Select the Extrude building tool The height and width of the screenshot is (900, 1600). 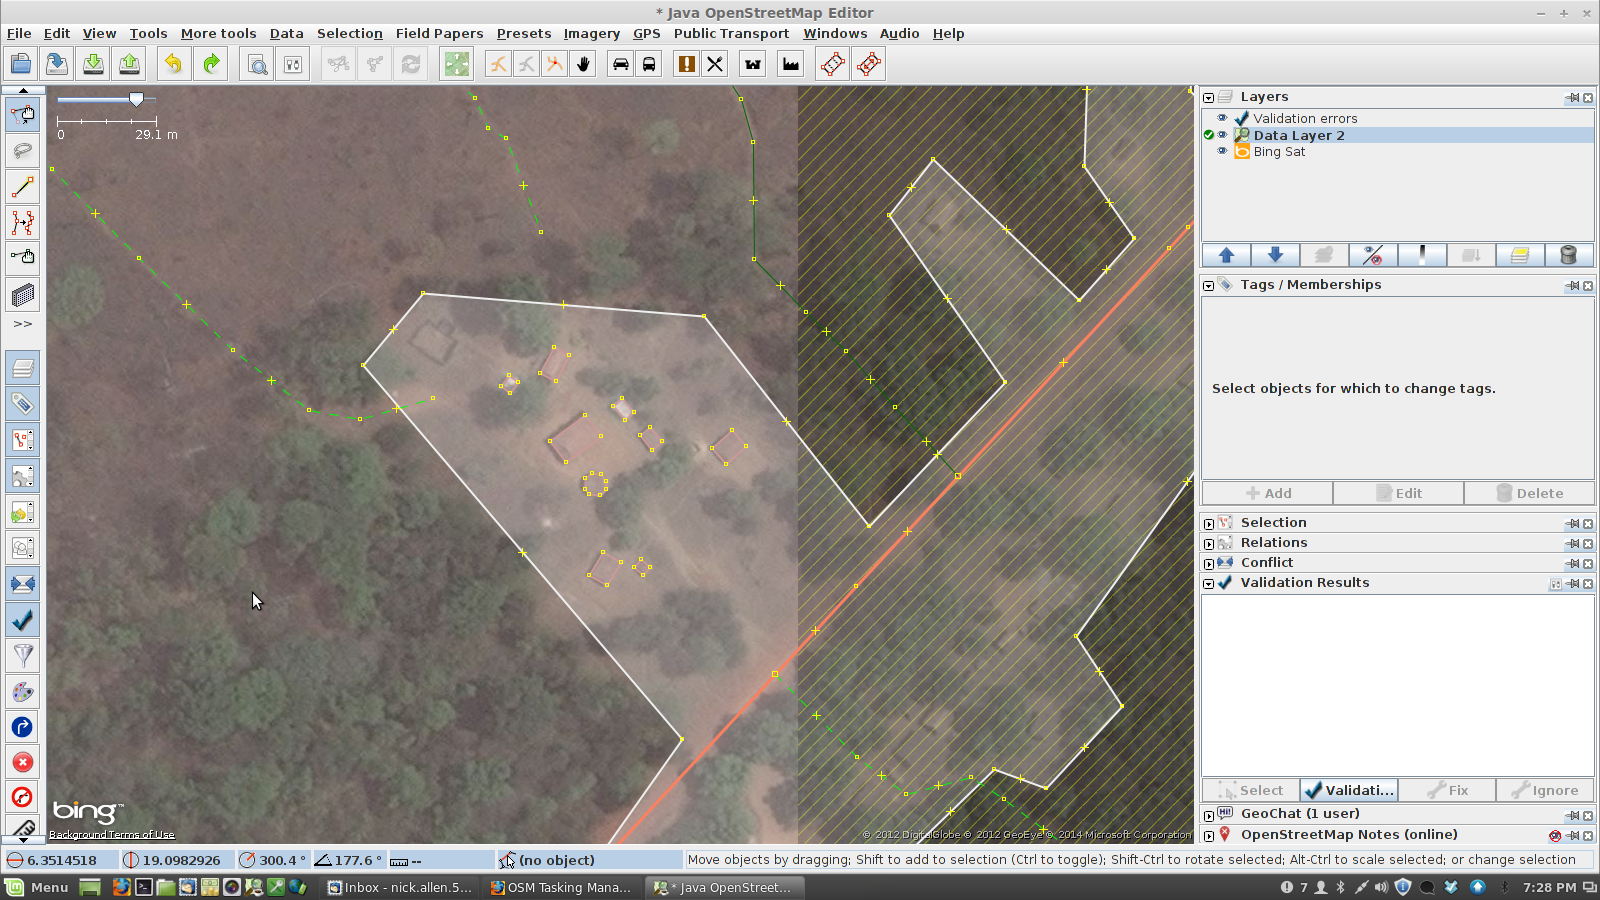click(x=22, y=295)
